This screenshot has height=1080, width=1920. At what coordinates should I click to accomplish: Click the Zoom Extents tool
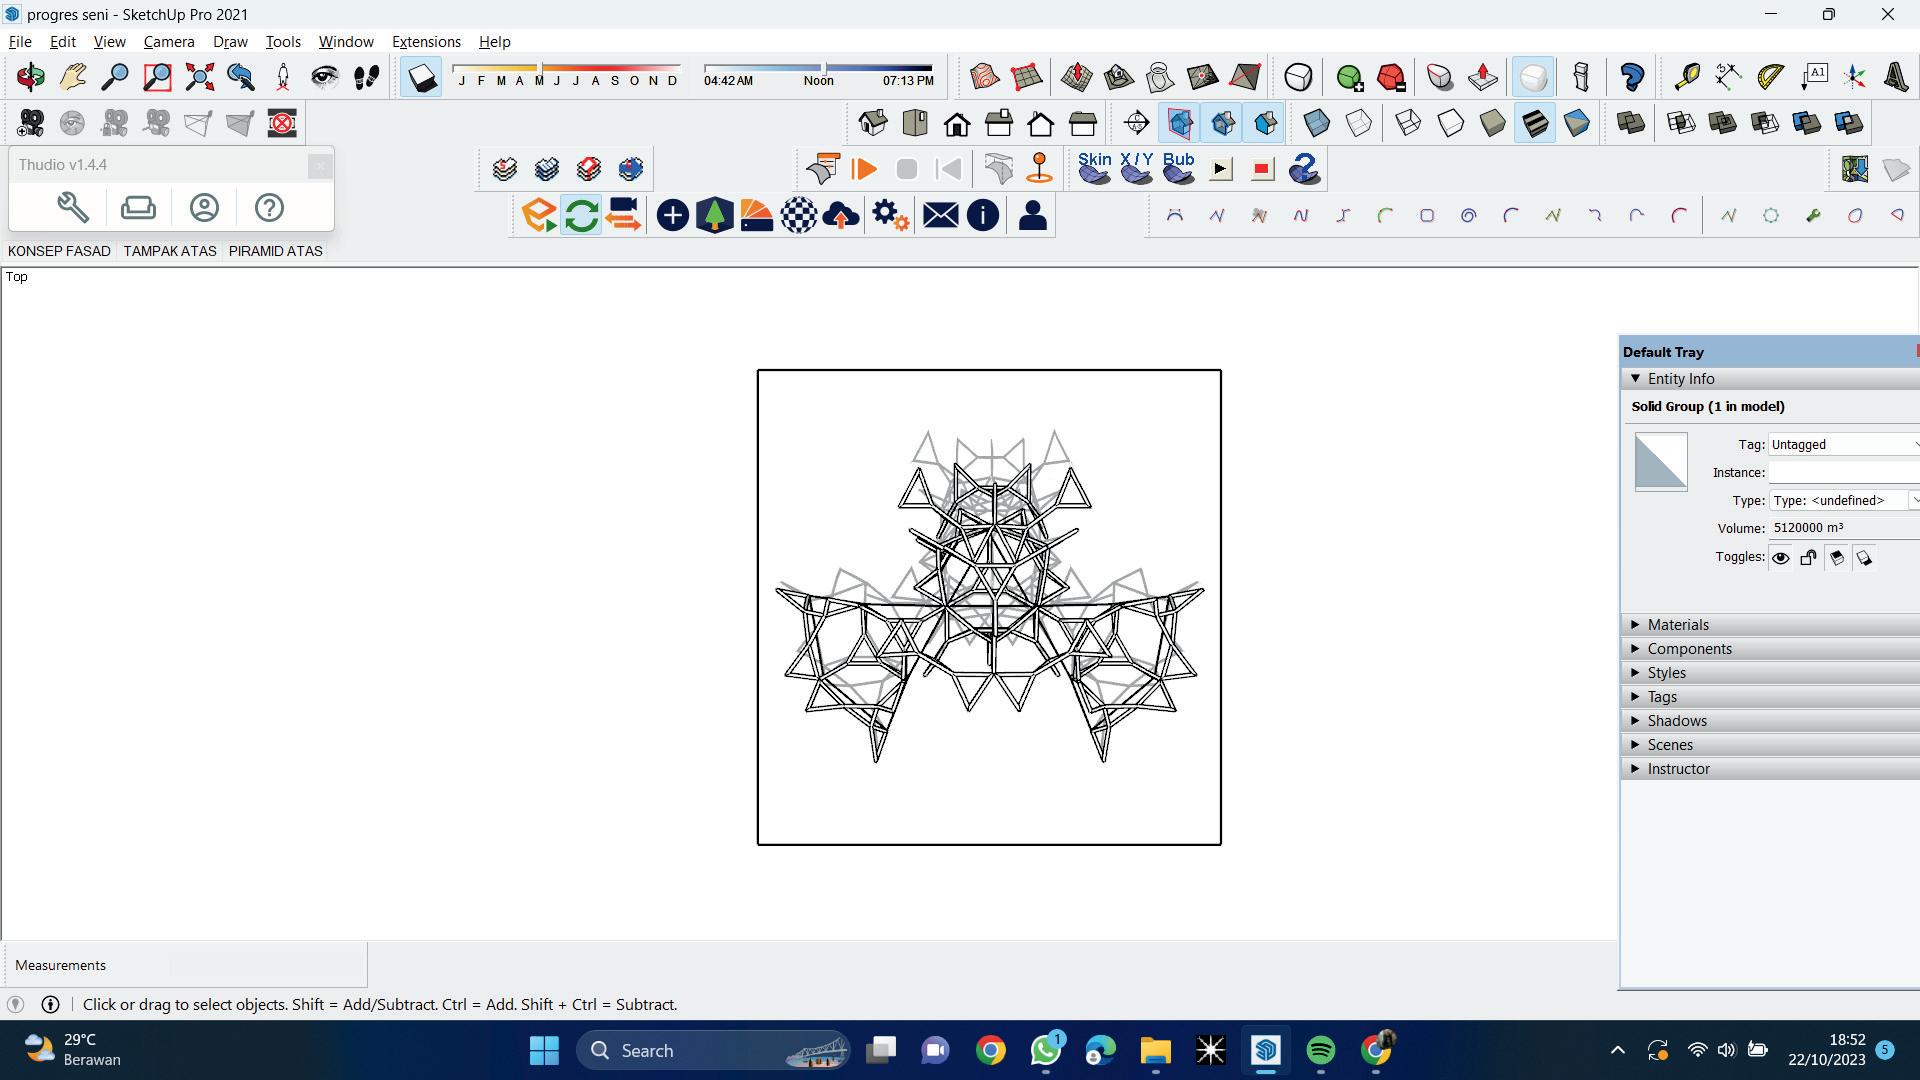pos(199,77)
